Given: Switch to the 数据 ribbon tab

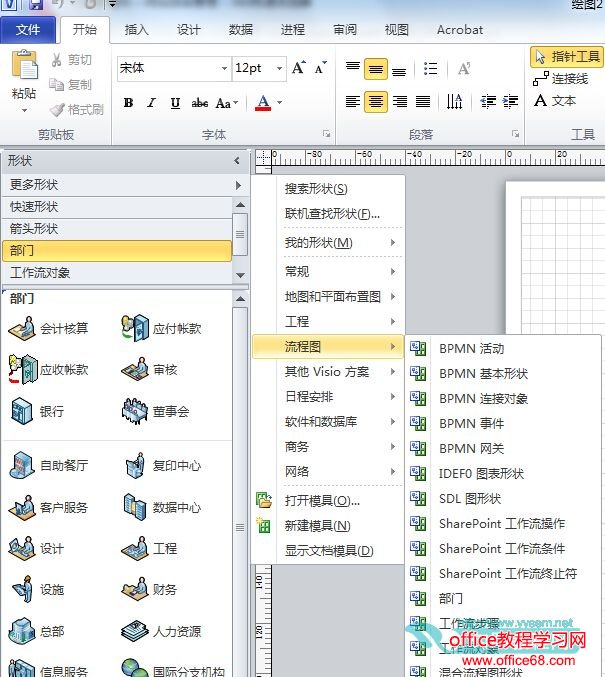Looking at the screenshot, I should [241, 30].
